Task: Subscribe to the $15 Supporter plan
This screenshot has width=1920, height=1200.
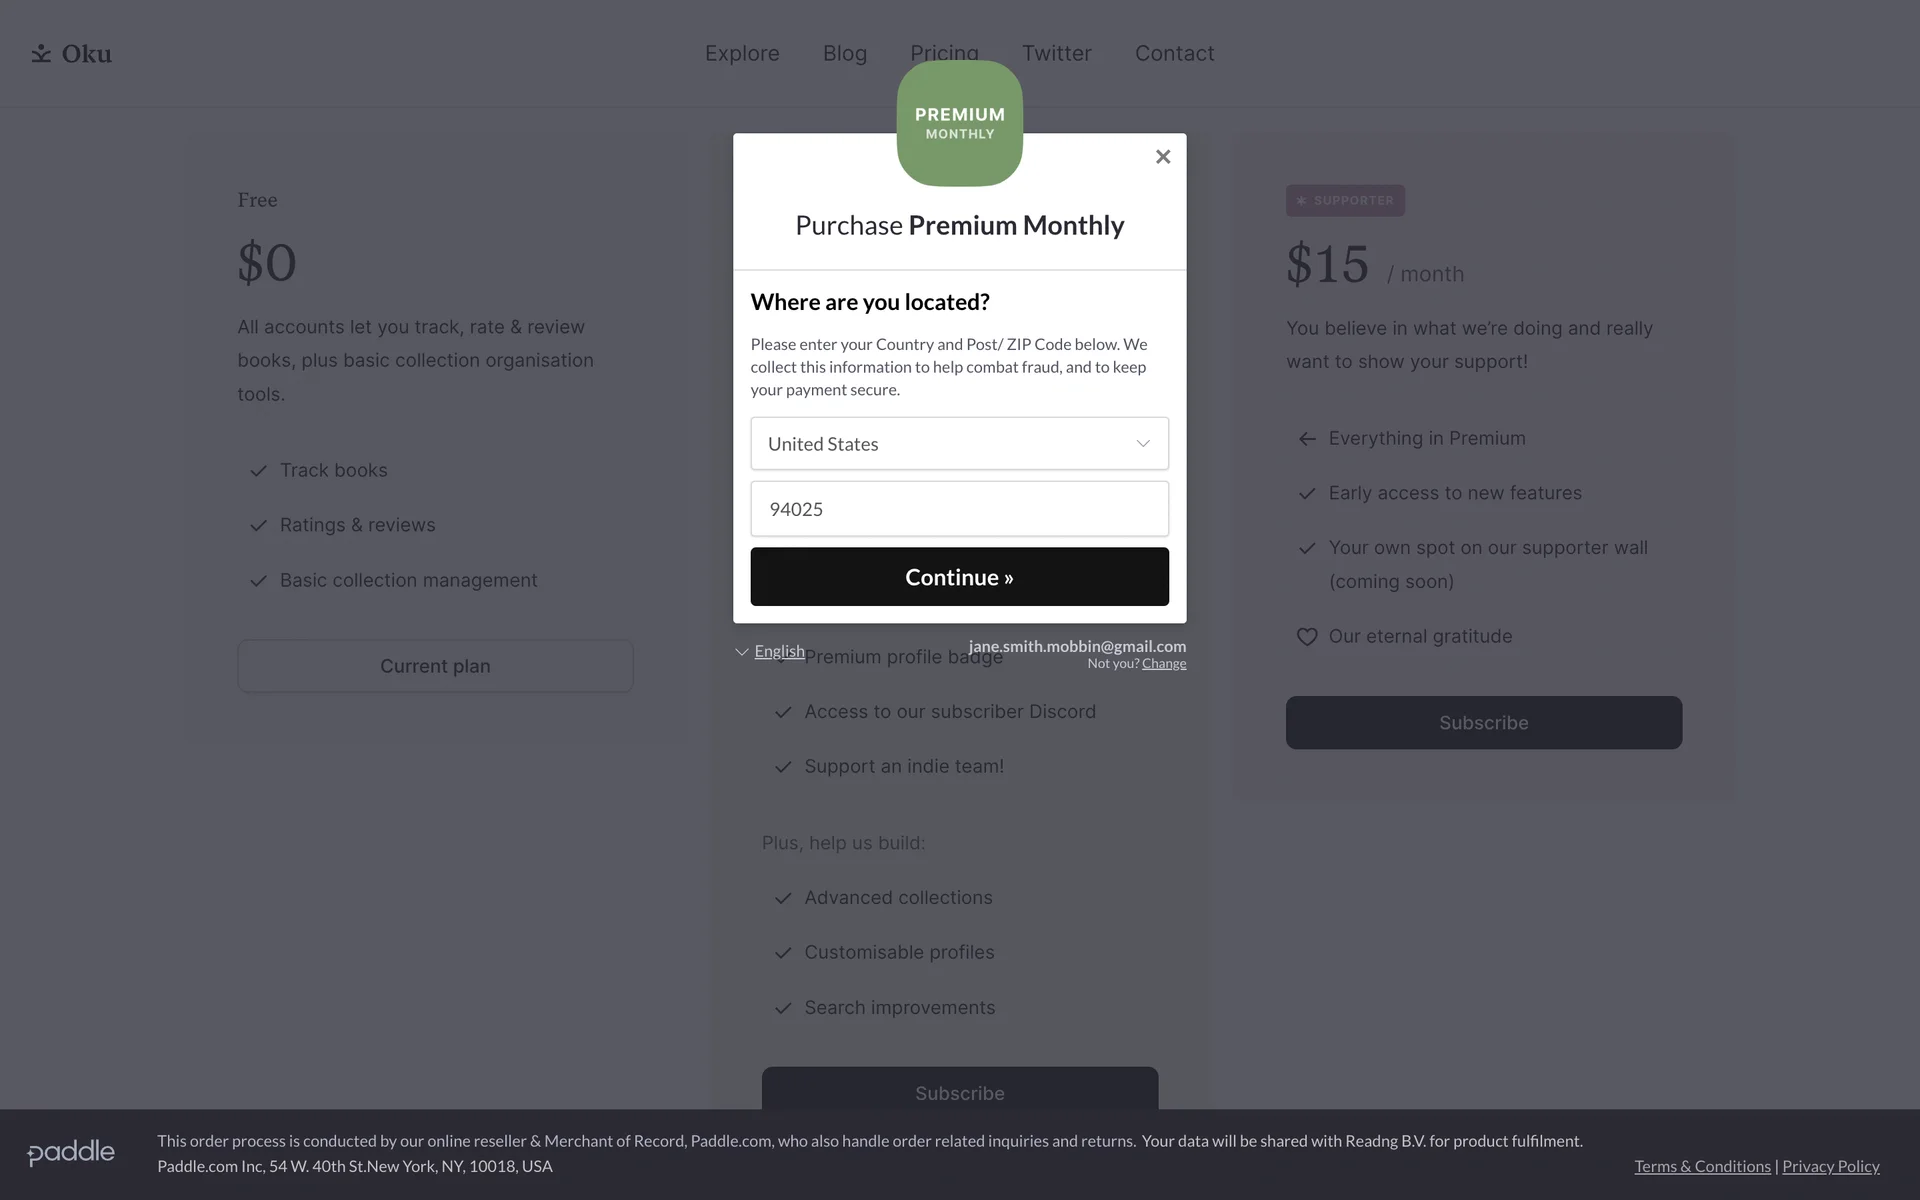Action: point(1483,723)
